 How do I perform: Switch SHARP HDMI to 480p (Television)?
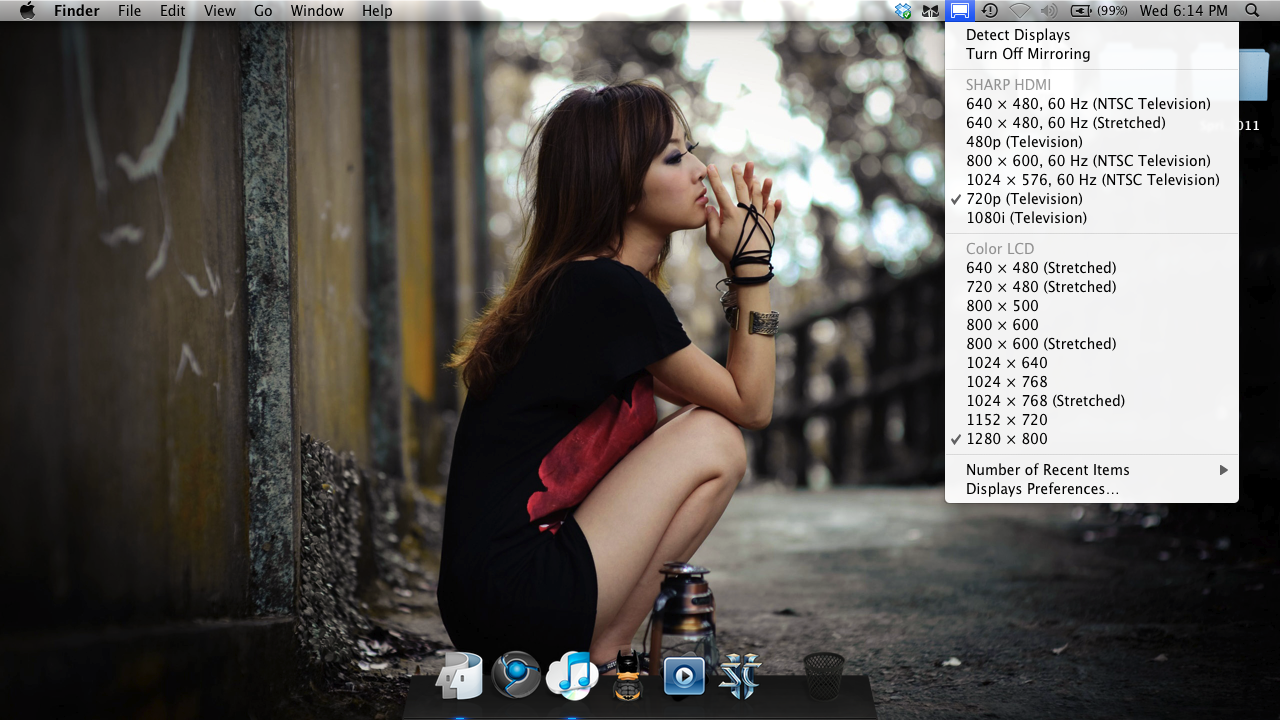point(1092,142)
